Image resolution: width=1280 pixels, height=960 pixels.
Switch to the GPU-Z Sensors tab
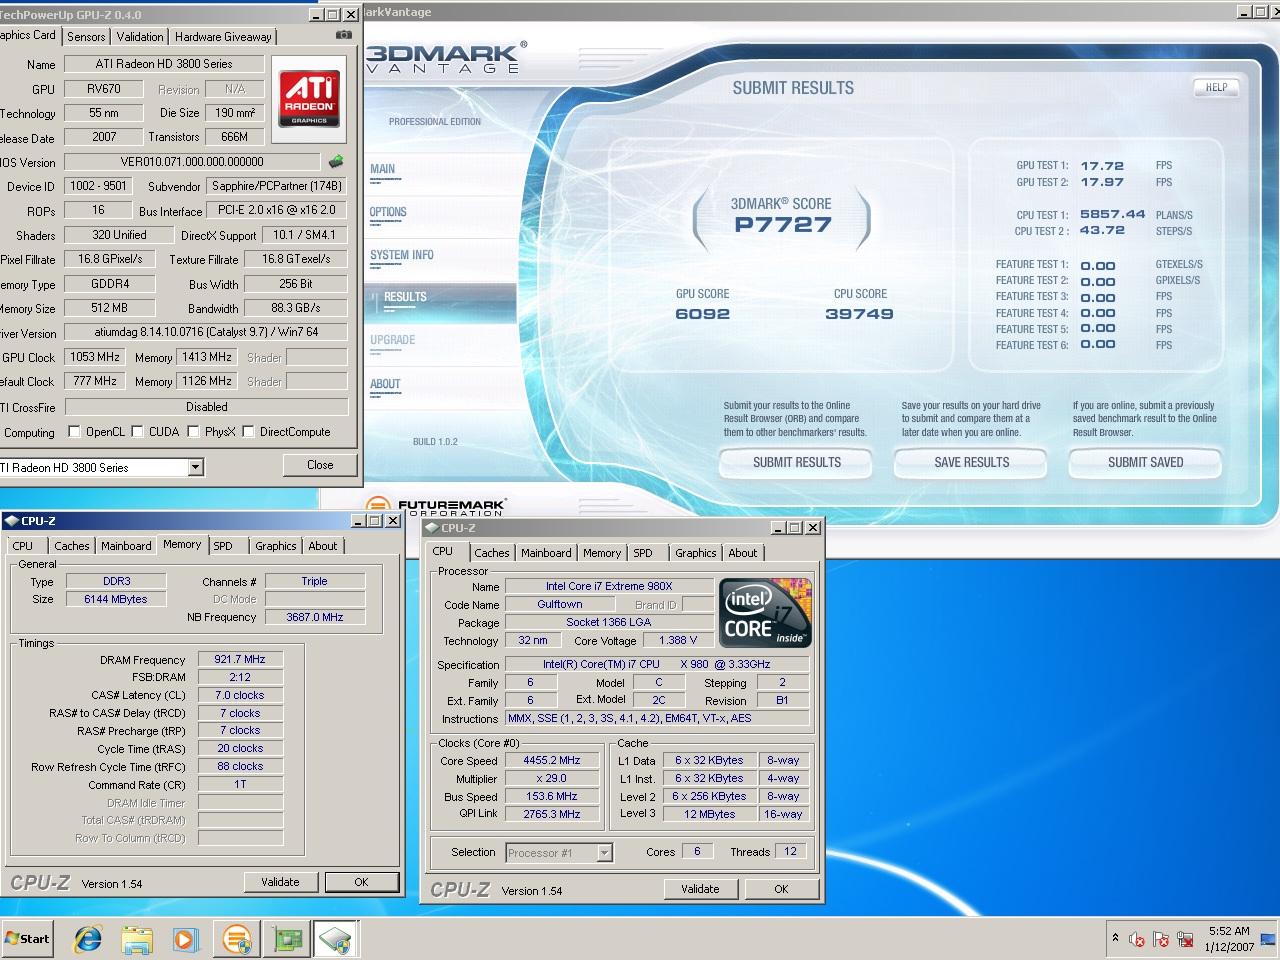click(x=86, y=36)
